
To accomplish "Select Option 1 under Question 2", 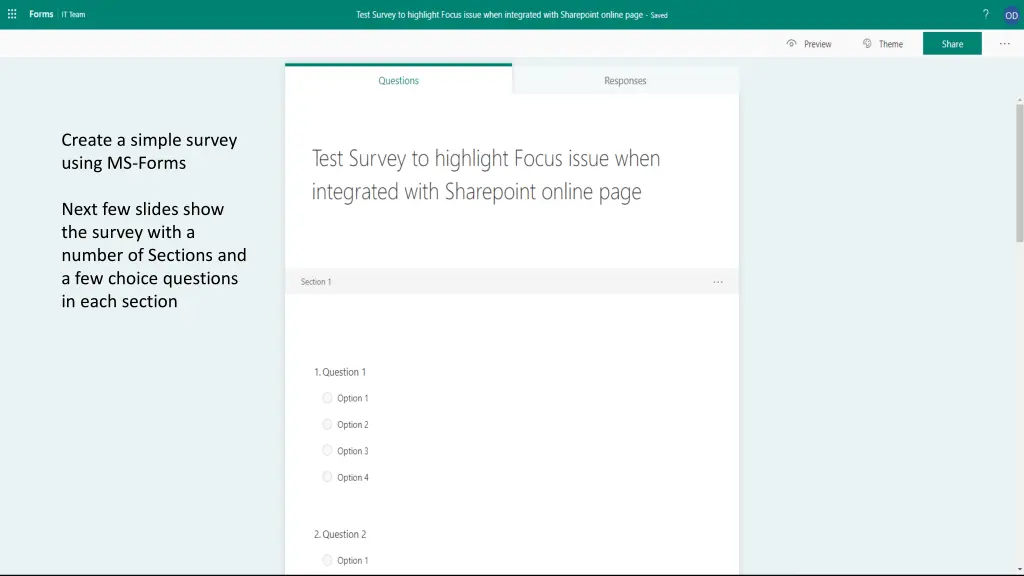I will (327, 560).
